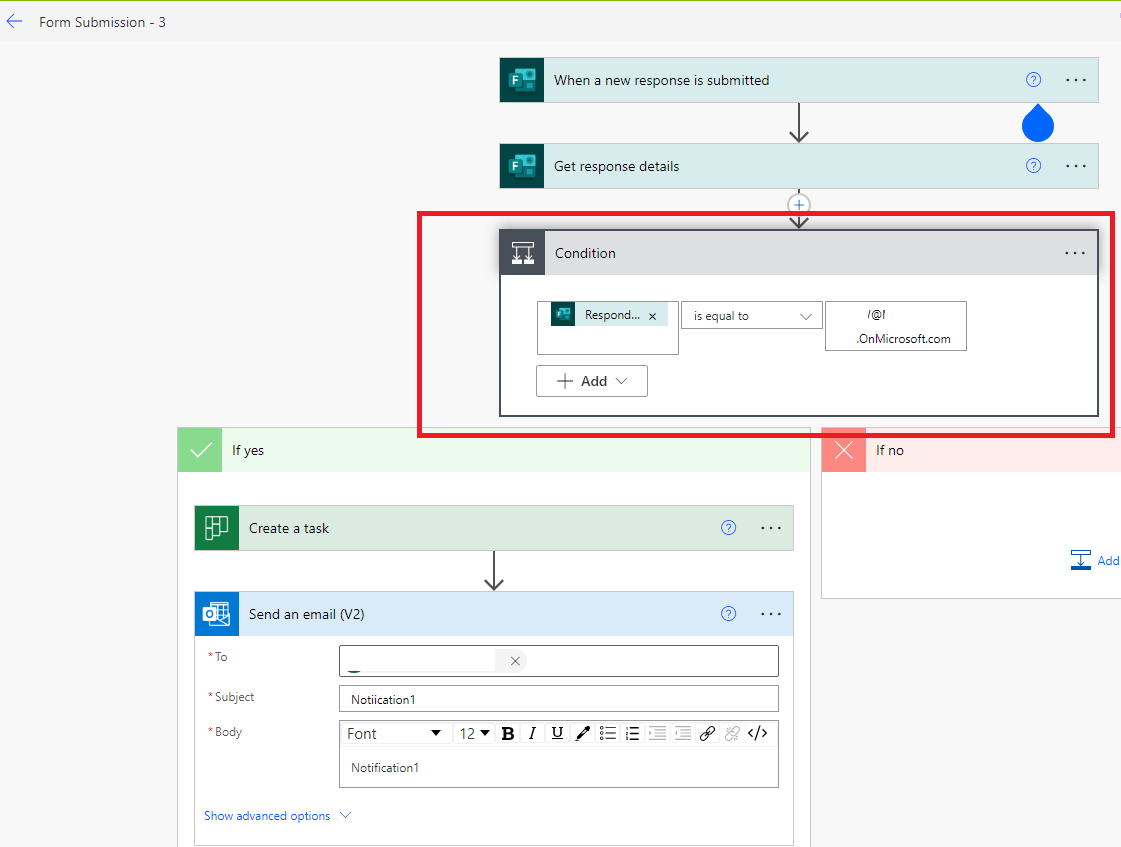The image size is (1121, 847).
Task: Open help for 'Create a task'
Action: (x=728, y=528)
